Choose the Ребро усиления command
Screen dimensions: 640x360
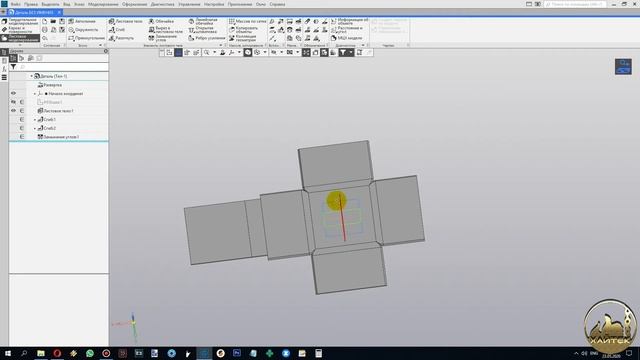[x=207, y=38]
